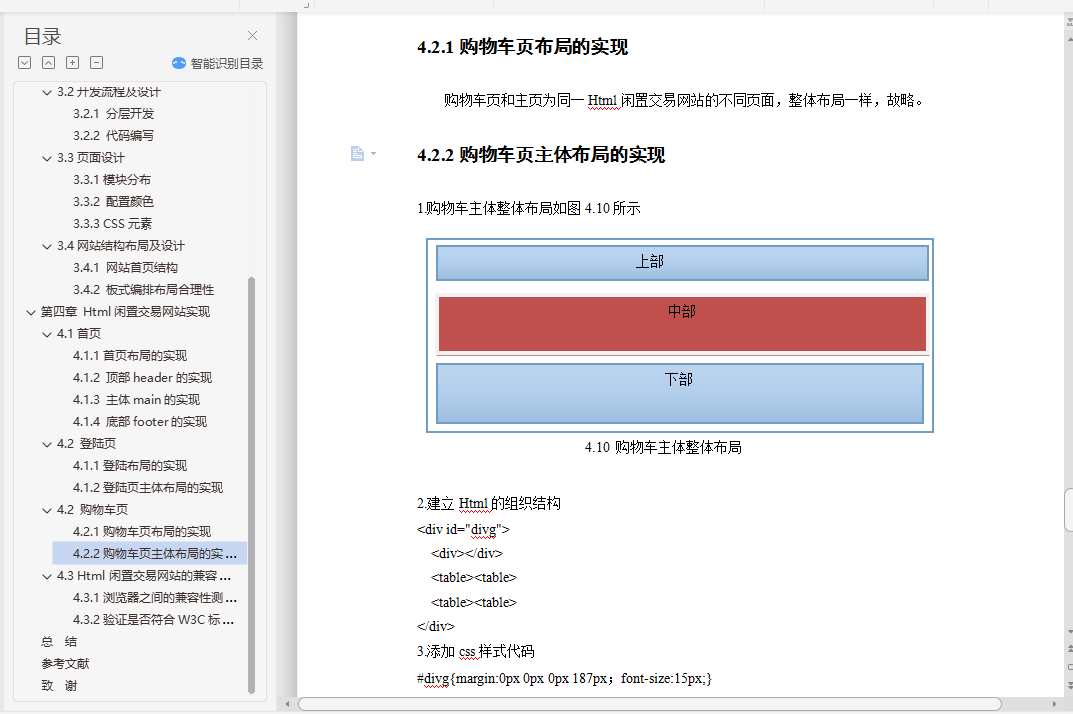This screenshot has height=714, width=1073.
Task: Click the blue cloud icon beside 智能识别目录
Action: [179, 63]
